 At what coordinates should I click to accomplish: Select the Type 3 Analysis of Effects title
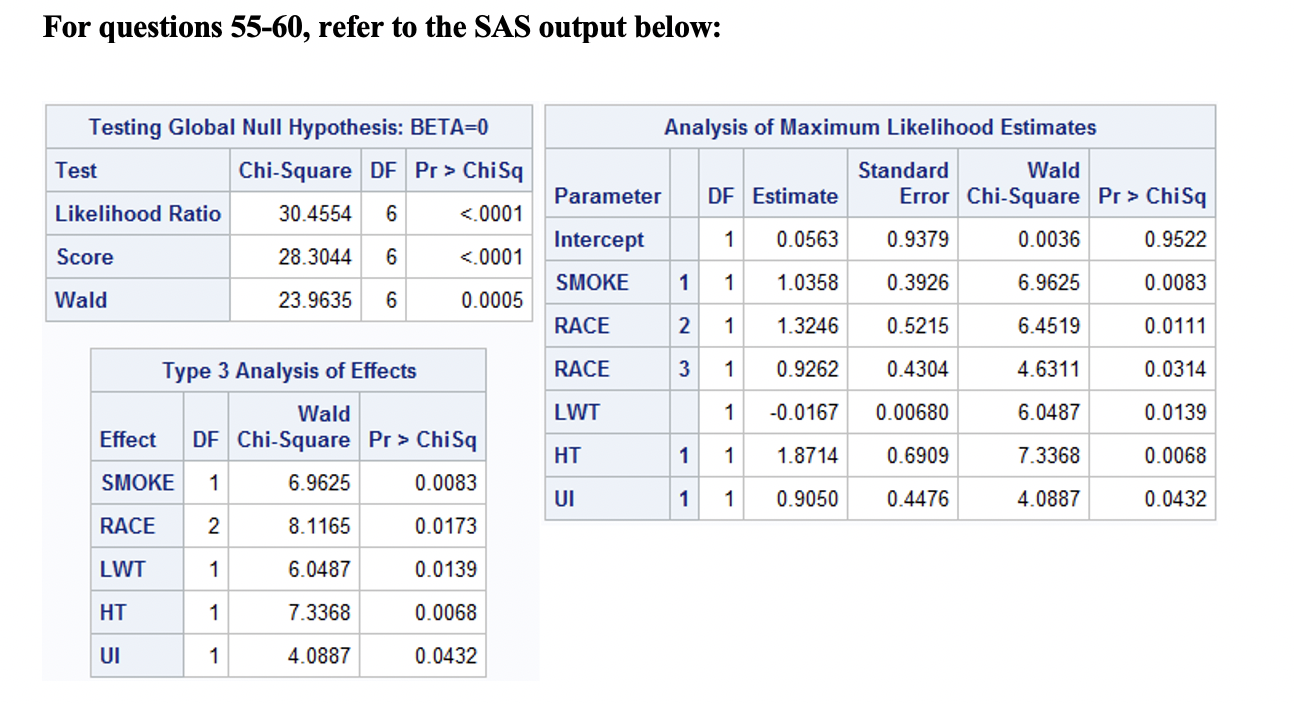pos(289,371)
